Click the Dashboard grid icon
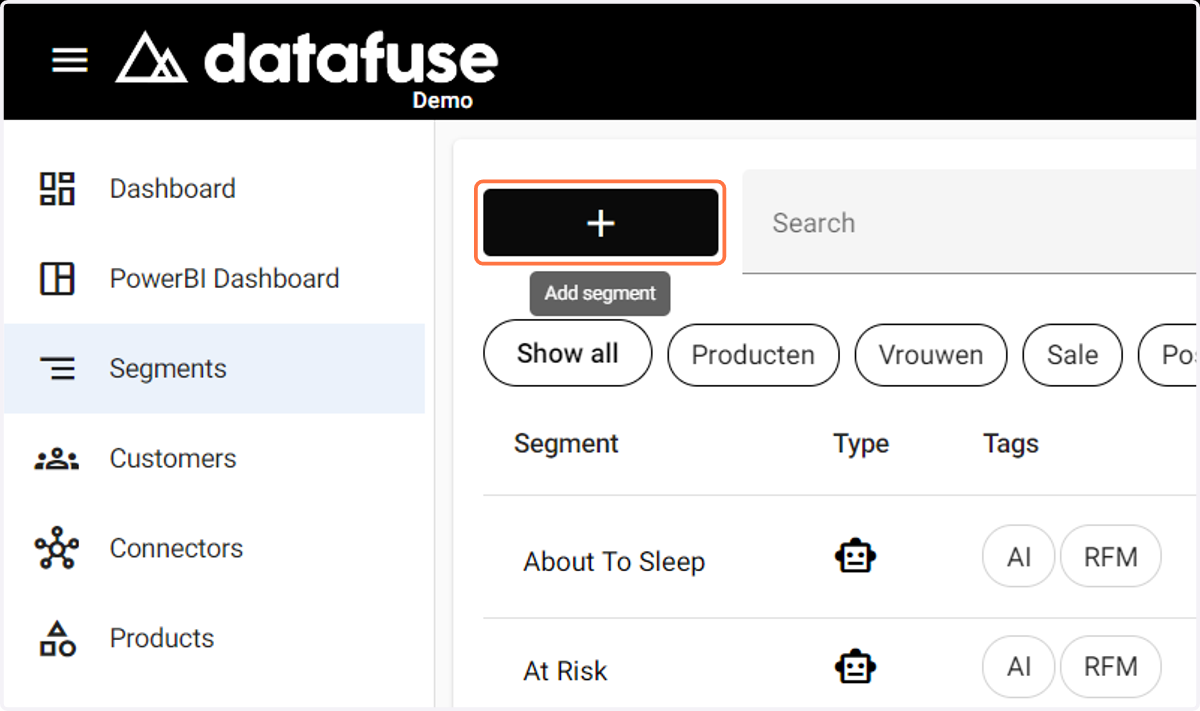 (57, 189)
